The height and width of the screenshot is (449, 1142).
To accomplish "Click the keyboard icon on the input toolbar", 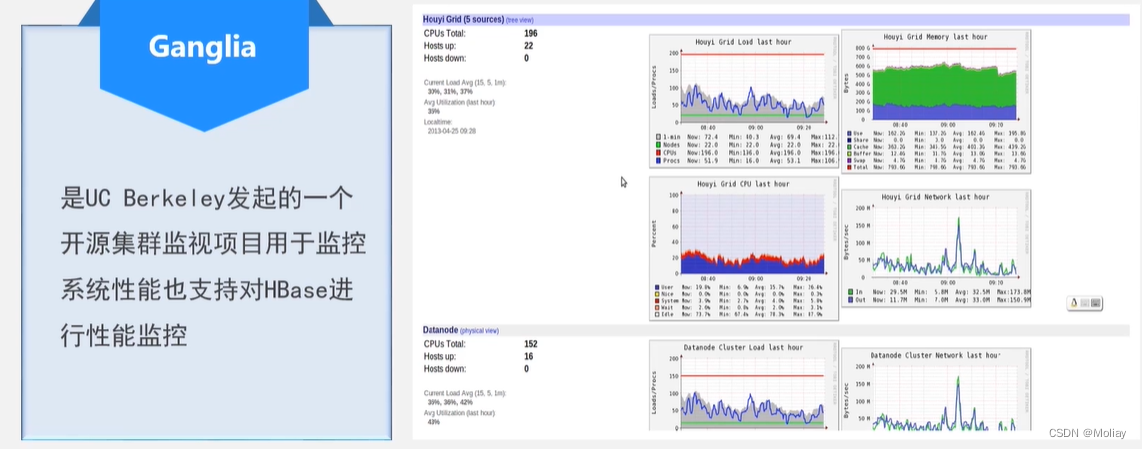I will click(1096, 303).
